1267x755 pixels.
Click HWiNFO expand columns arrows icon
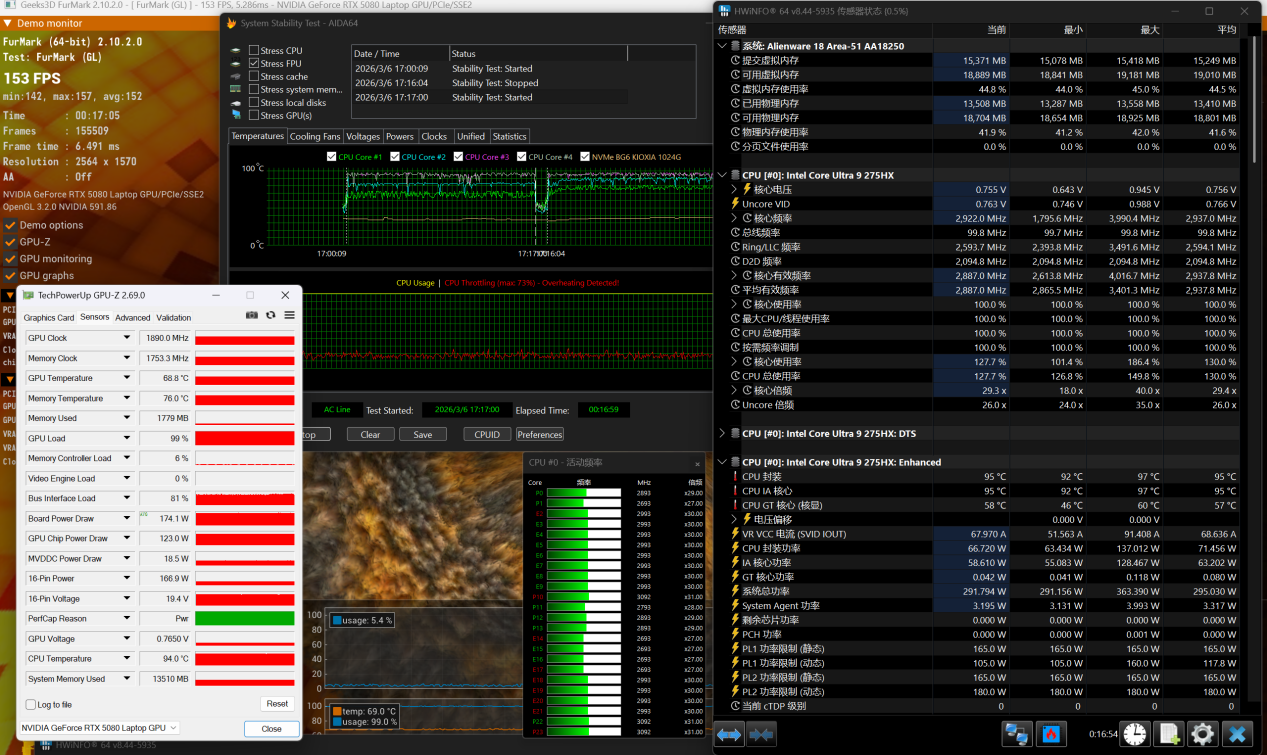coord(729,735)
